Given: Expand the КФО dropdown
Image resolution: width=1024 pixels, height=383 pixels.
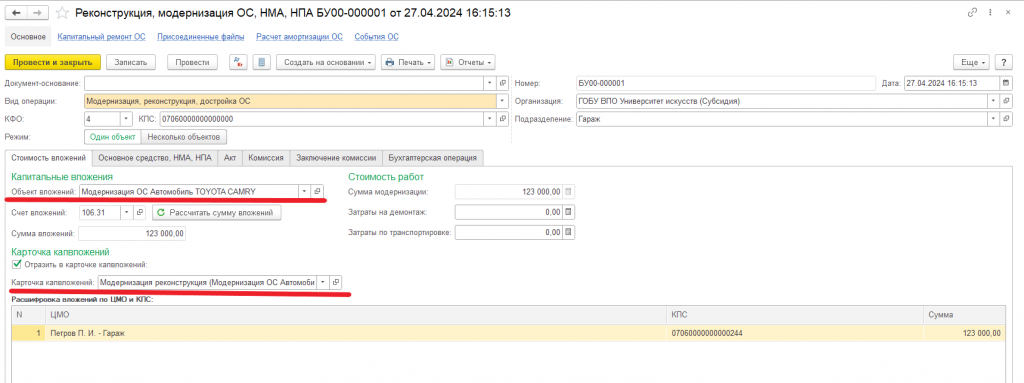Looking at the screenshot, I should click(126, 119).
